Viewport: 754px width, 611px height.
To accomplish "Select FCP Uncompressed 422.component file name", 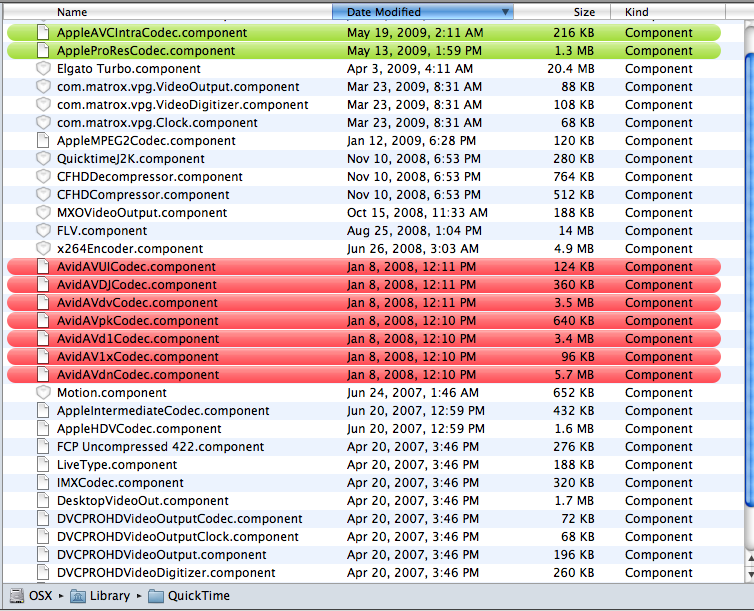I will tap(161, 447).
